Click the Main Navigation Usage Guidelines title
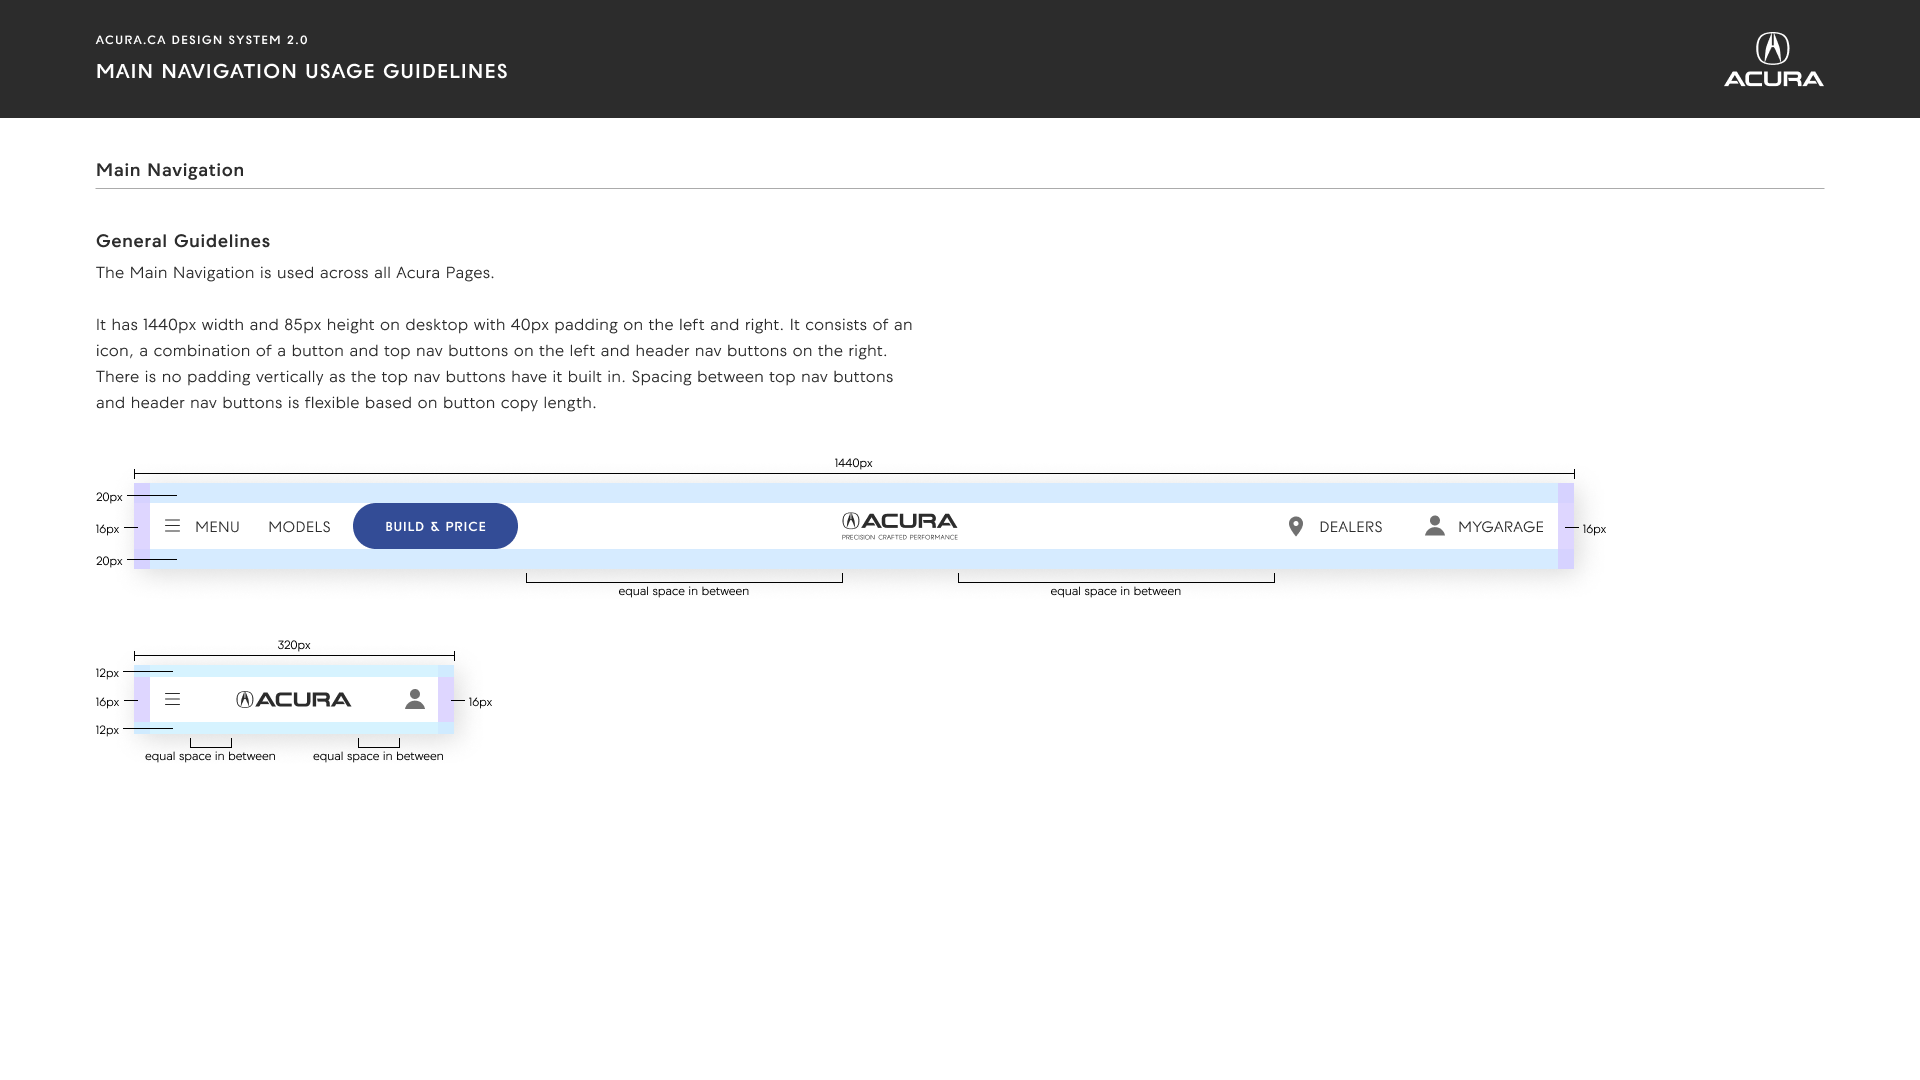 coord(302,71)
